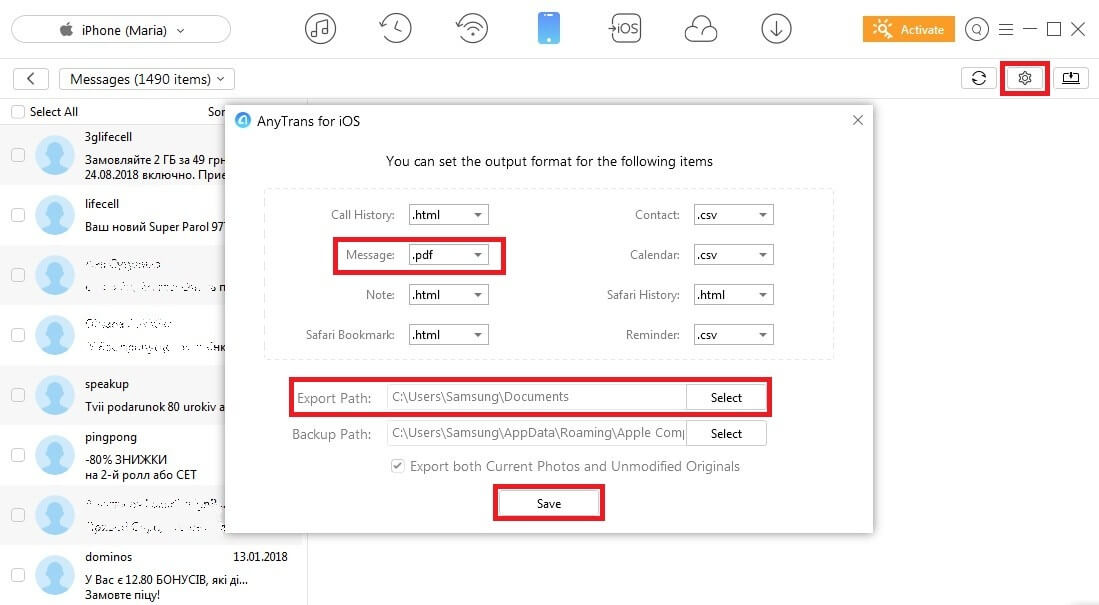
Task: Click the 13.01.2018 date in dominos row
Action: click(260, 557)
